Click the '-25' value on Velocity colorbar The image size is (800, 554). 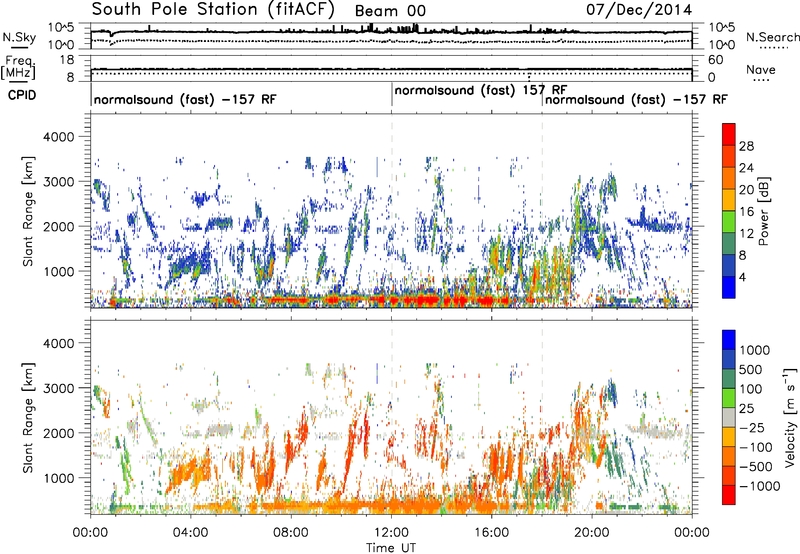pyautogui.click(x=752, y=428)
